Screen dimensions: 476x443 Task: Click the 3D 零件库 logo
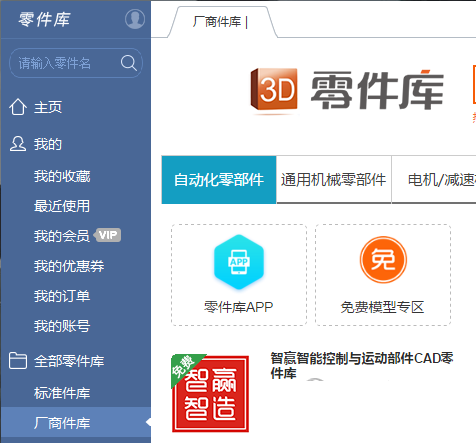click(347, 91)
